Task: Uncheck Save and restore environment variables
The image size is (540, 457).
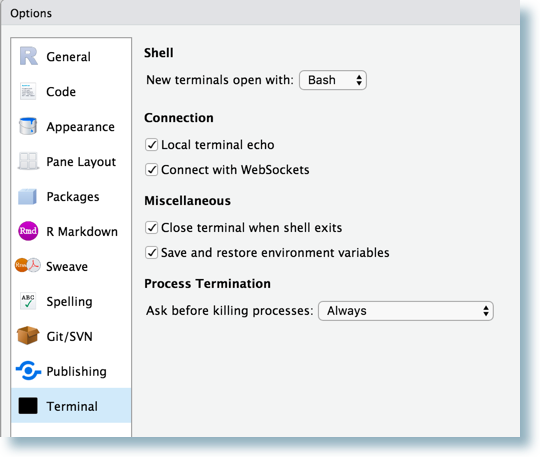Action: (151, 252)
